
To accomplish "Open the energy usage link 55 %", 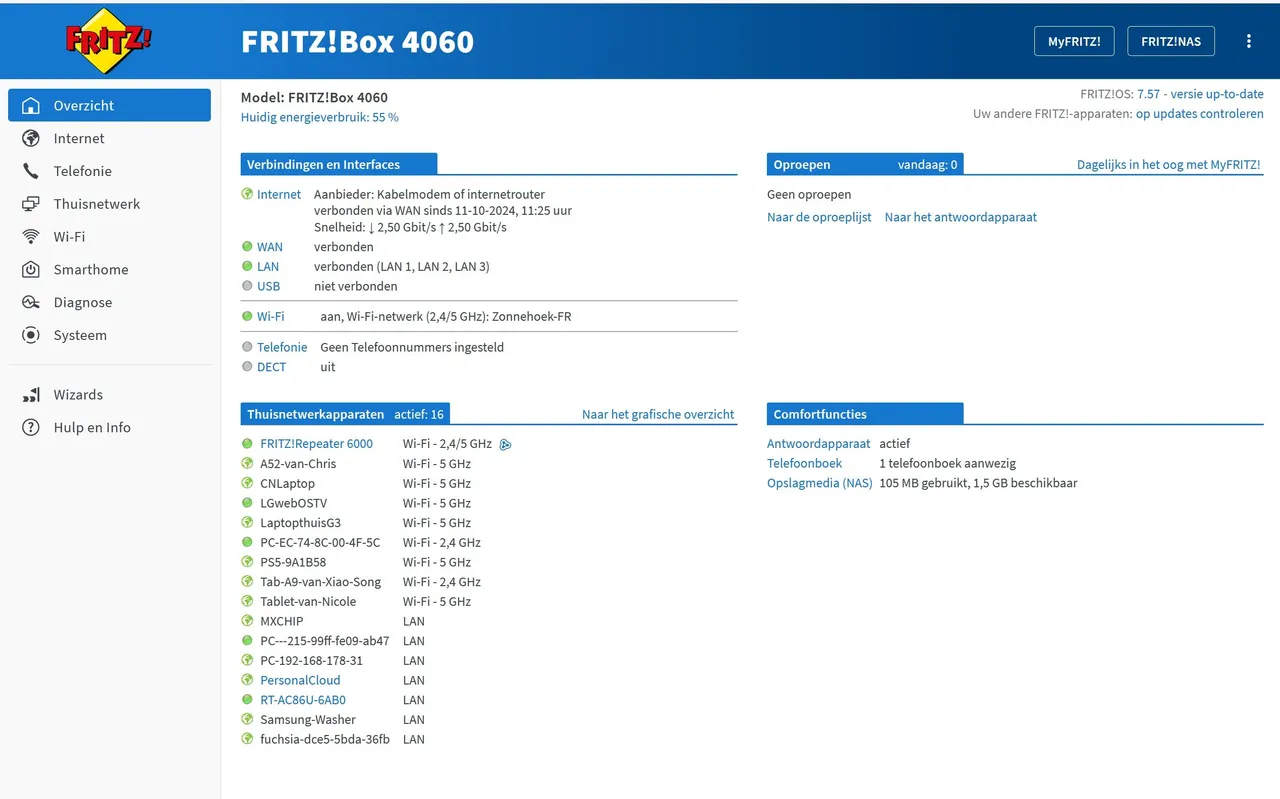I will click(319, 117).
